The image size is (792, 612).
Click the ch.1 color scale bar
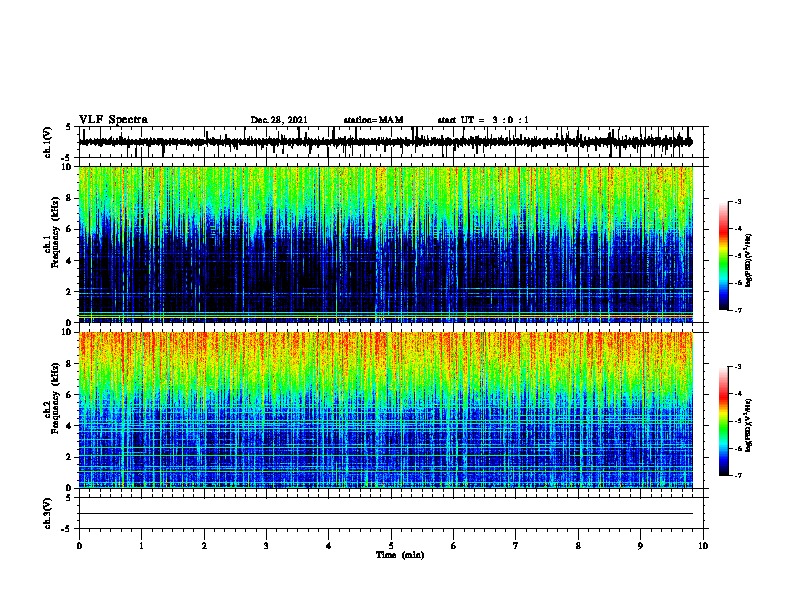click(x=724, y=256)
